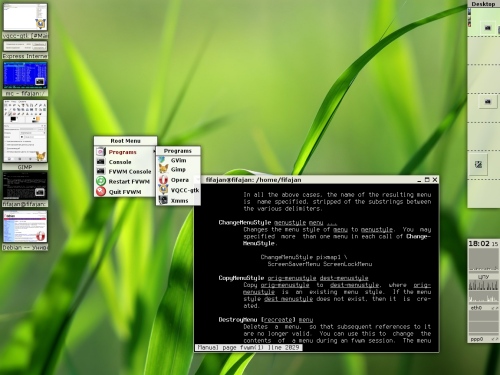Open the mc - fifajan window thumbnail
This screenshot has height=375, width=500.
25,75
